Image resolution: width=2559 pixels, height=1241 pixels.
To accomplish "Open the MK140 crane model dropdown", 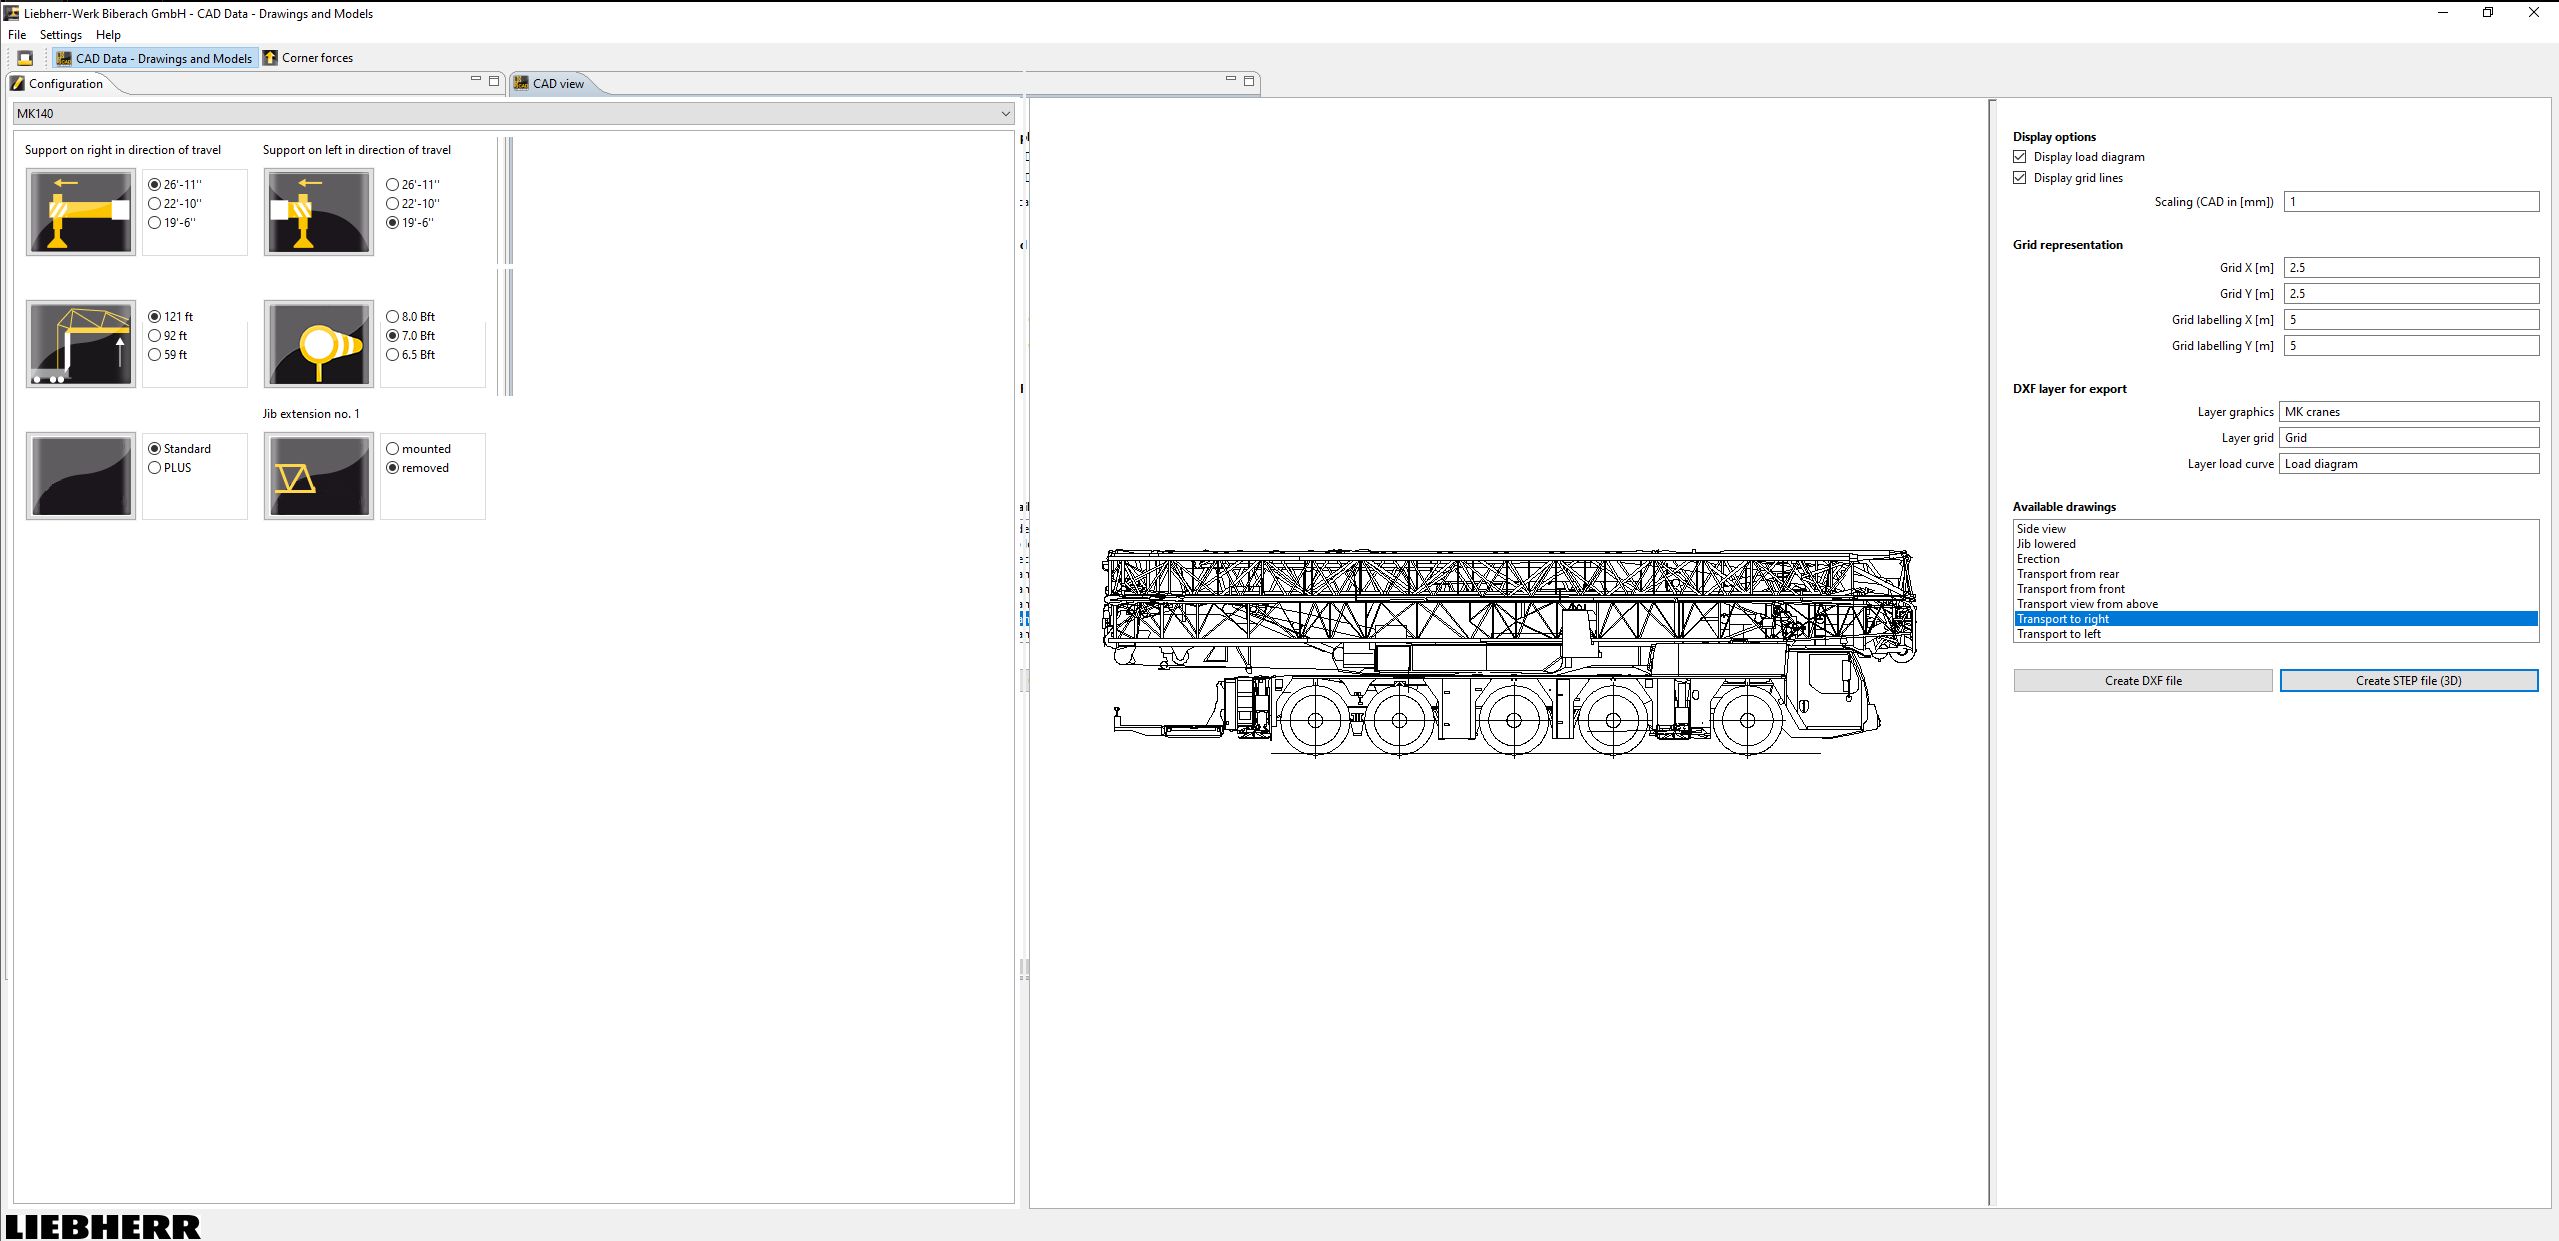I will click(1005, 113).
